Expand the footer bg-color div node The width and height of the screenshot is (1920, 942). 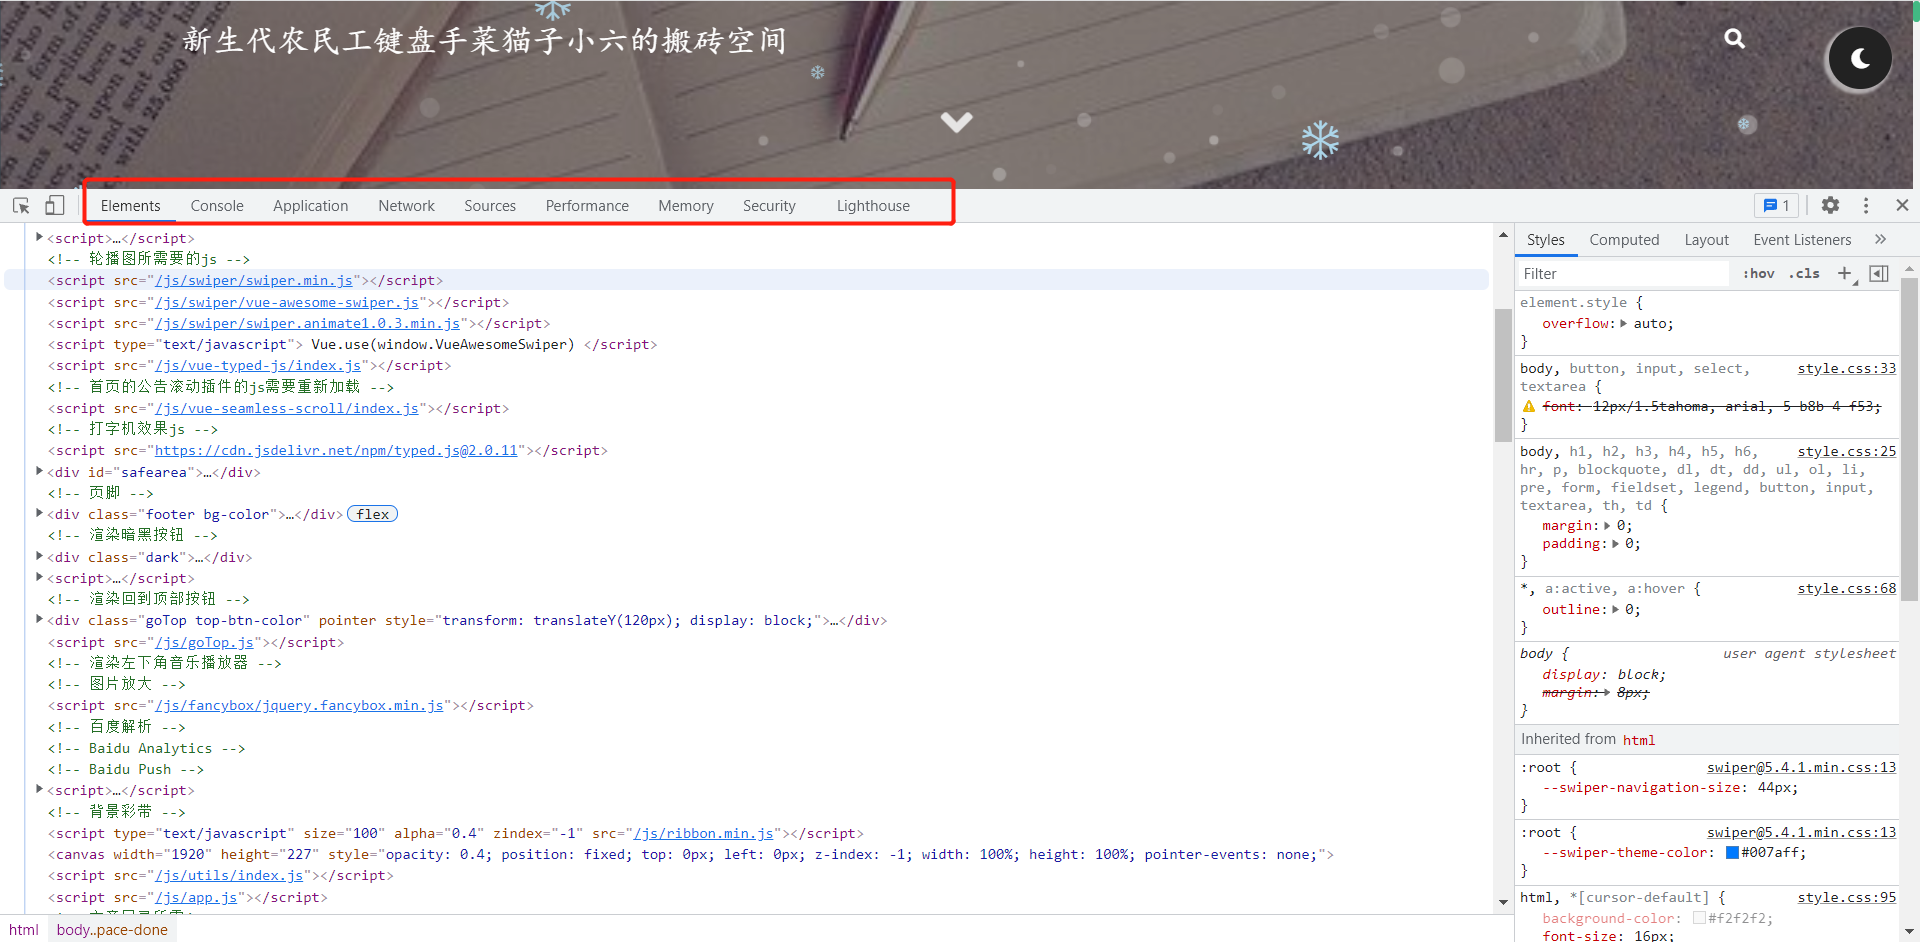39,513
